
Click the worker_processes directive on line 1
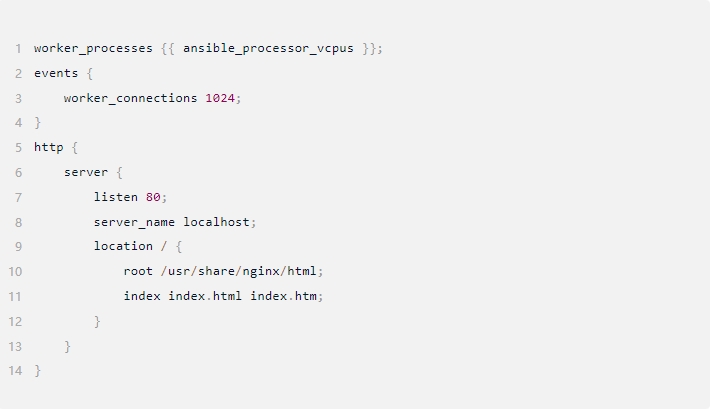[93, 49]
